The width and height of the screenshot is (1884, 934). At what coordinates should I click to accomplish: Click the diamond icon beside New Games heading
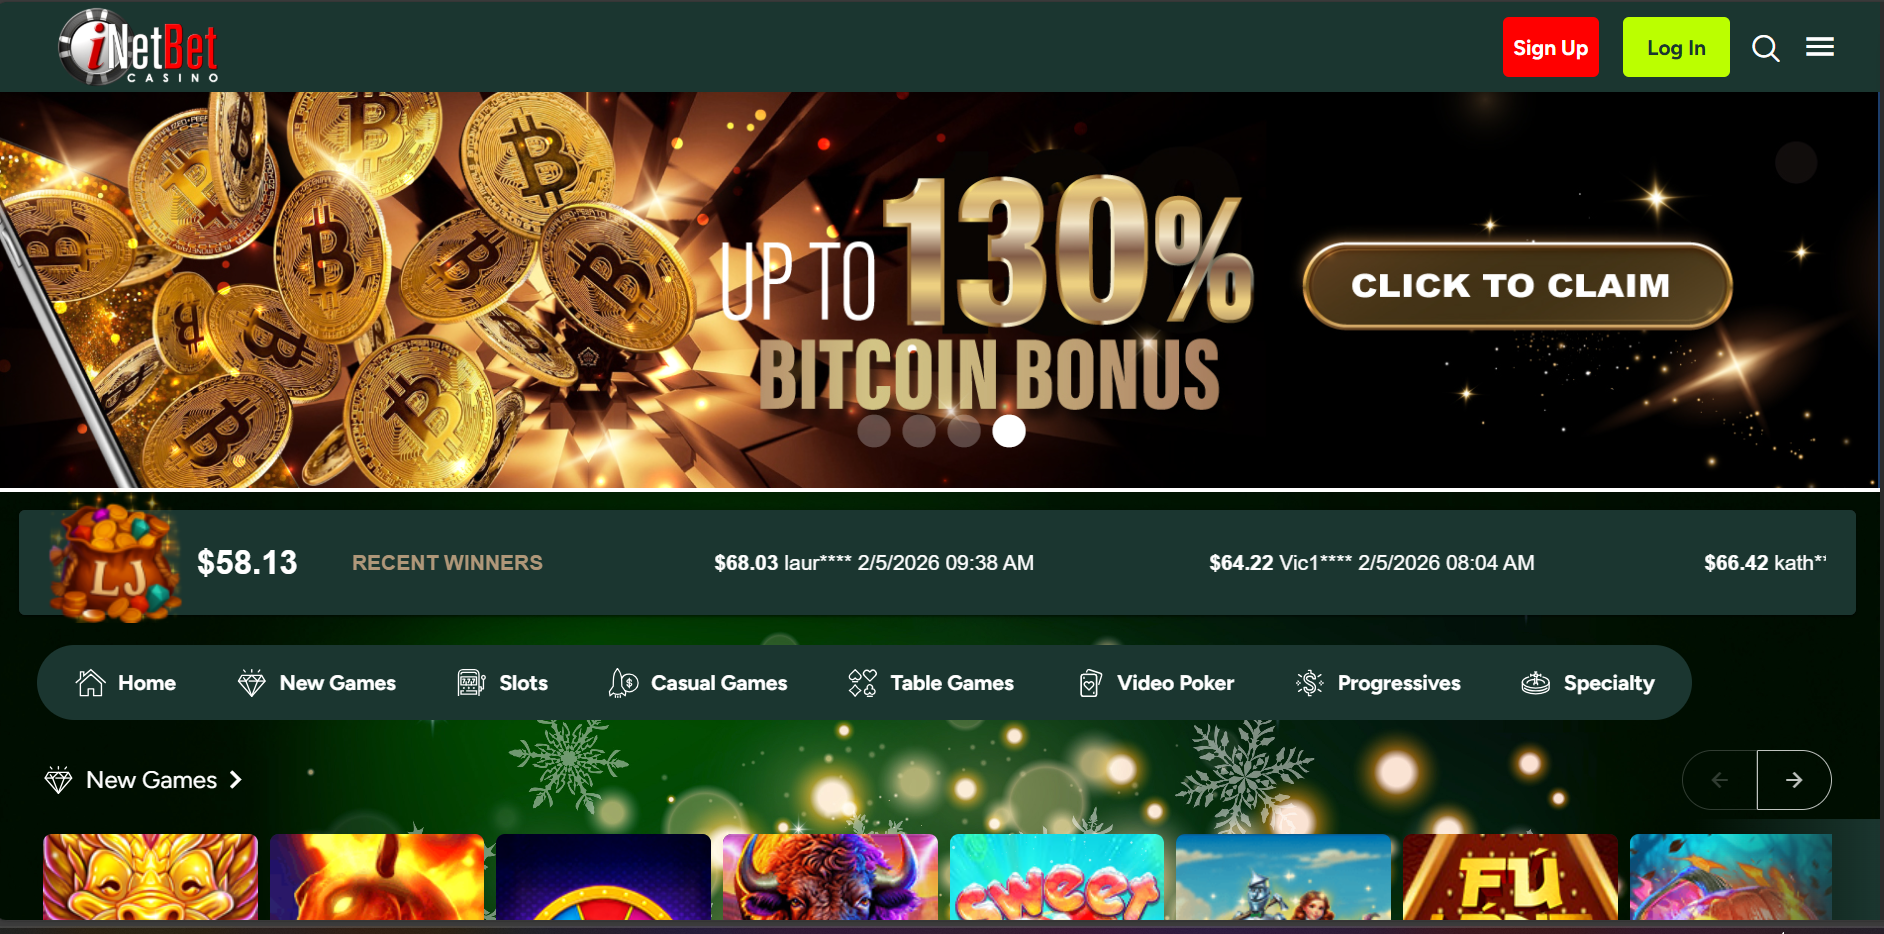59,780
